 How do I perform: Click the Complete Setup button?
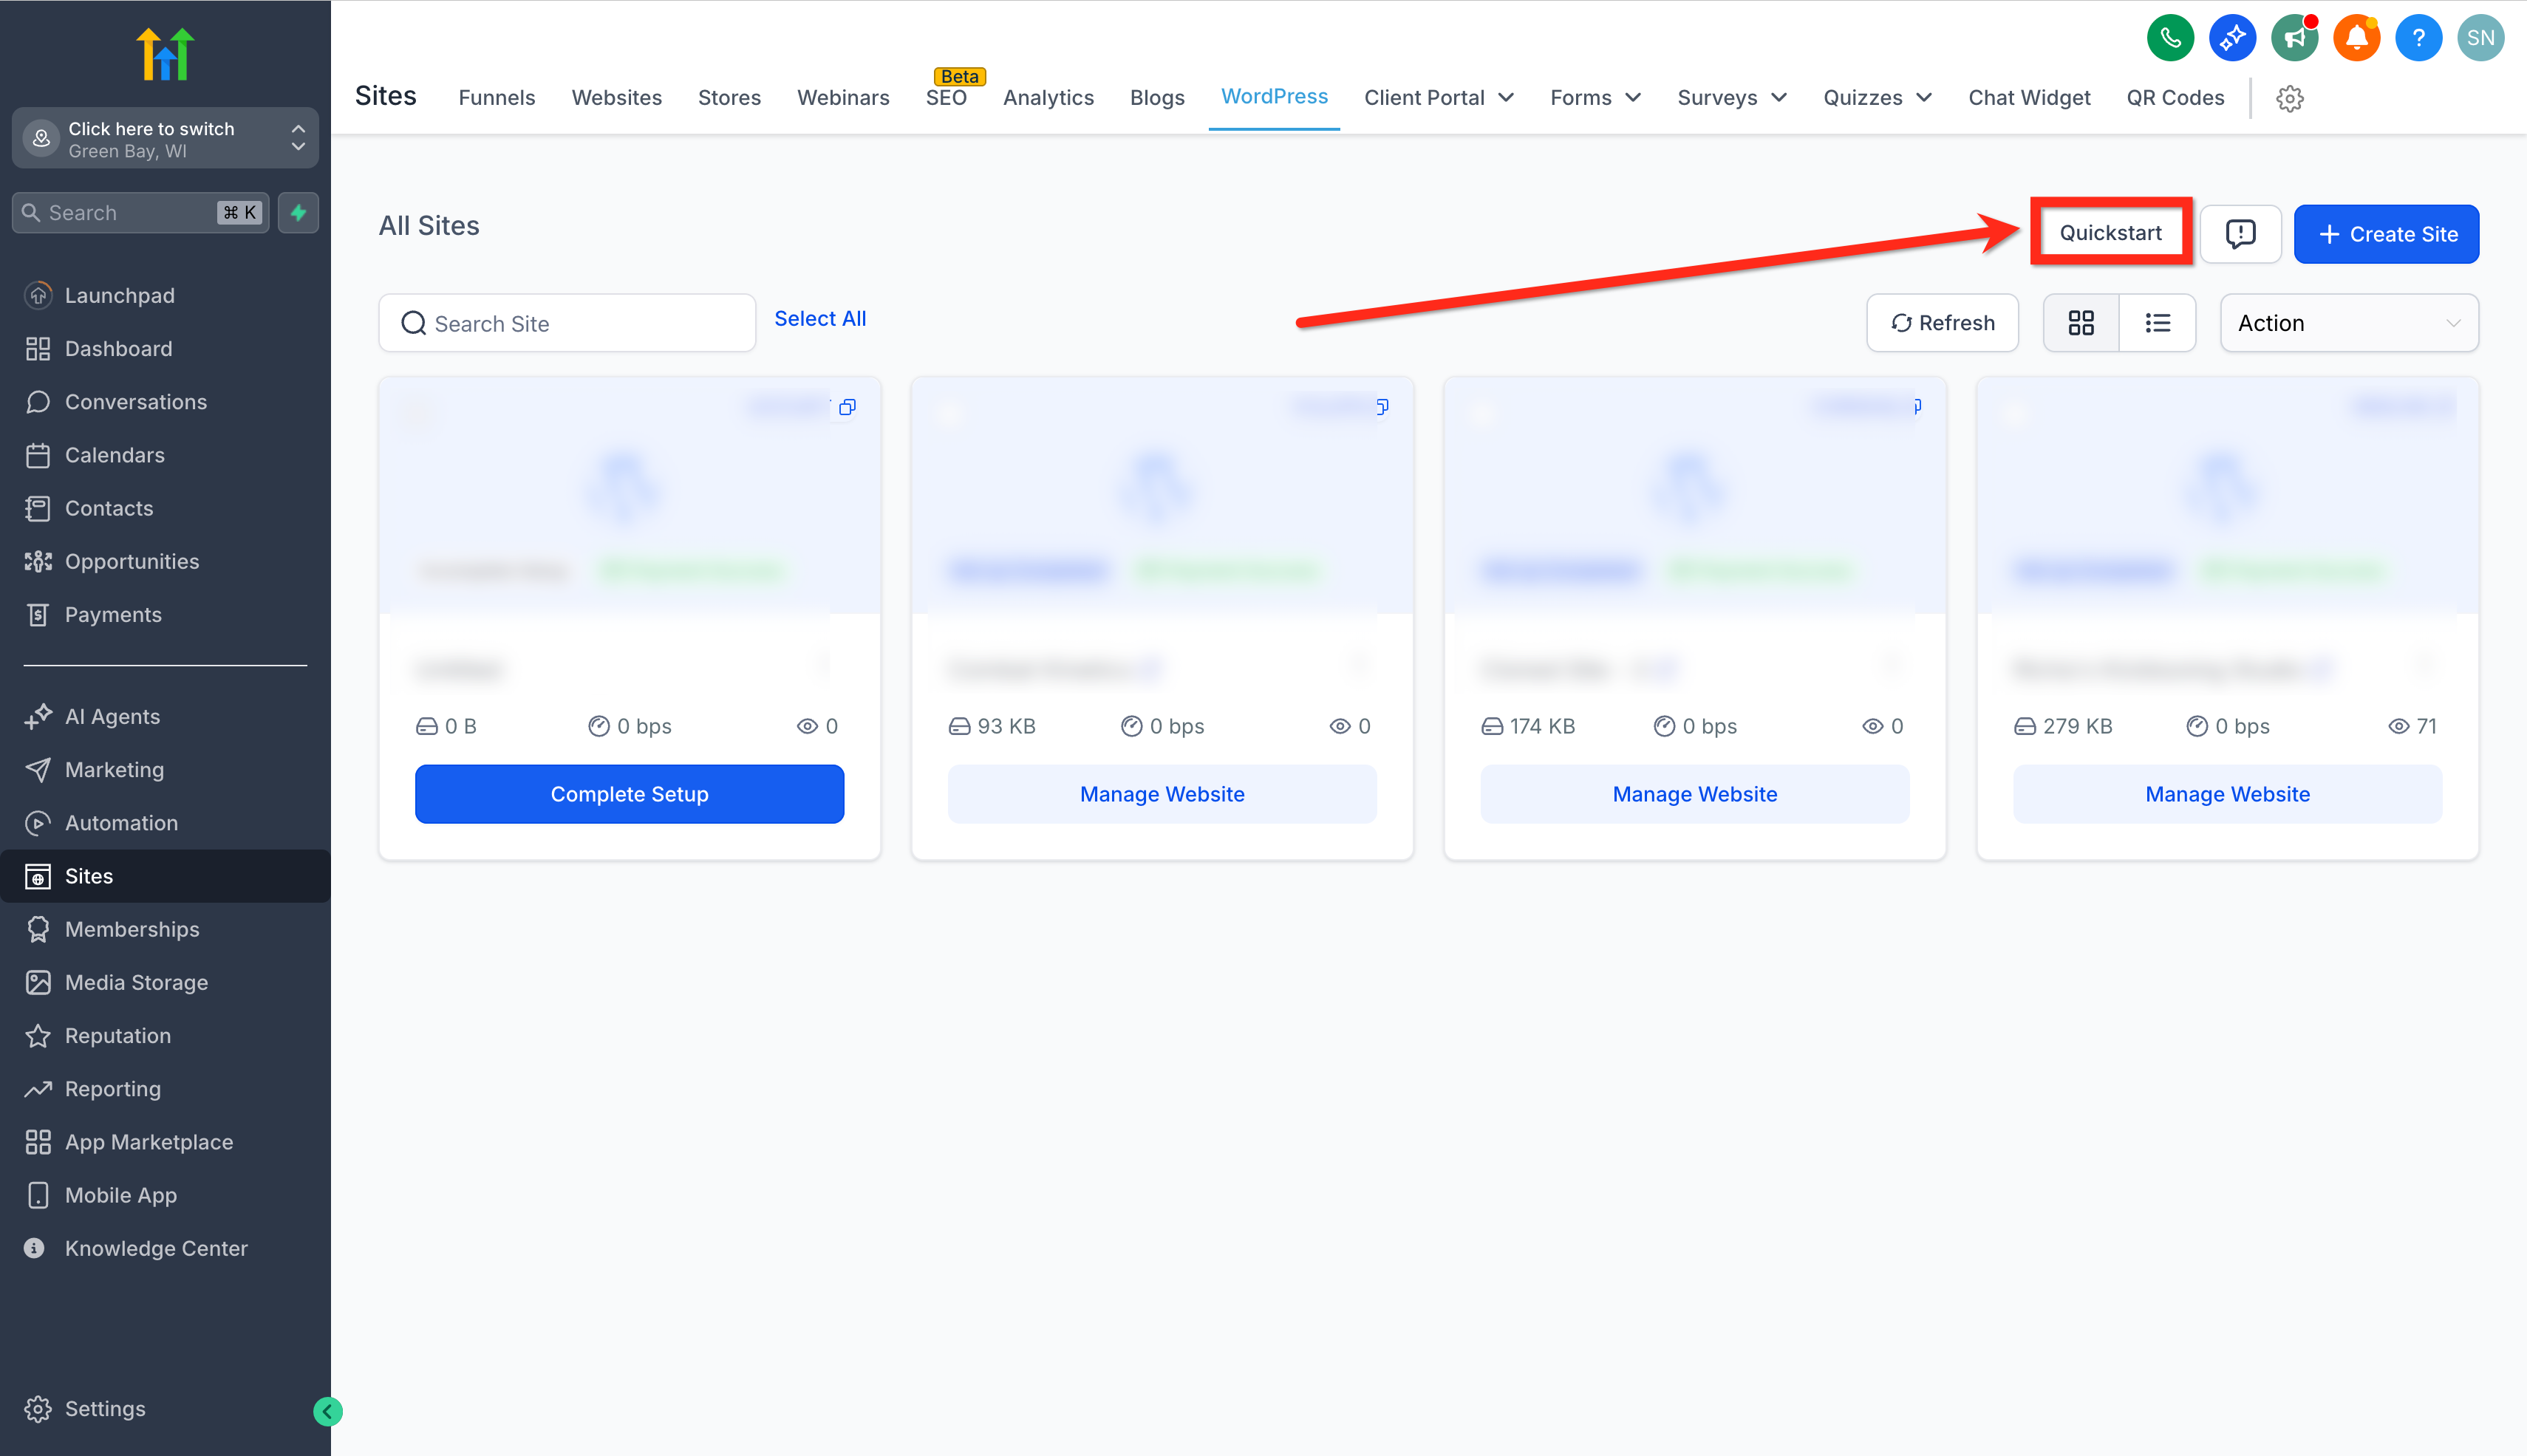click(x=629, y=794)
